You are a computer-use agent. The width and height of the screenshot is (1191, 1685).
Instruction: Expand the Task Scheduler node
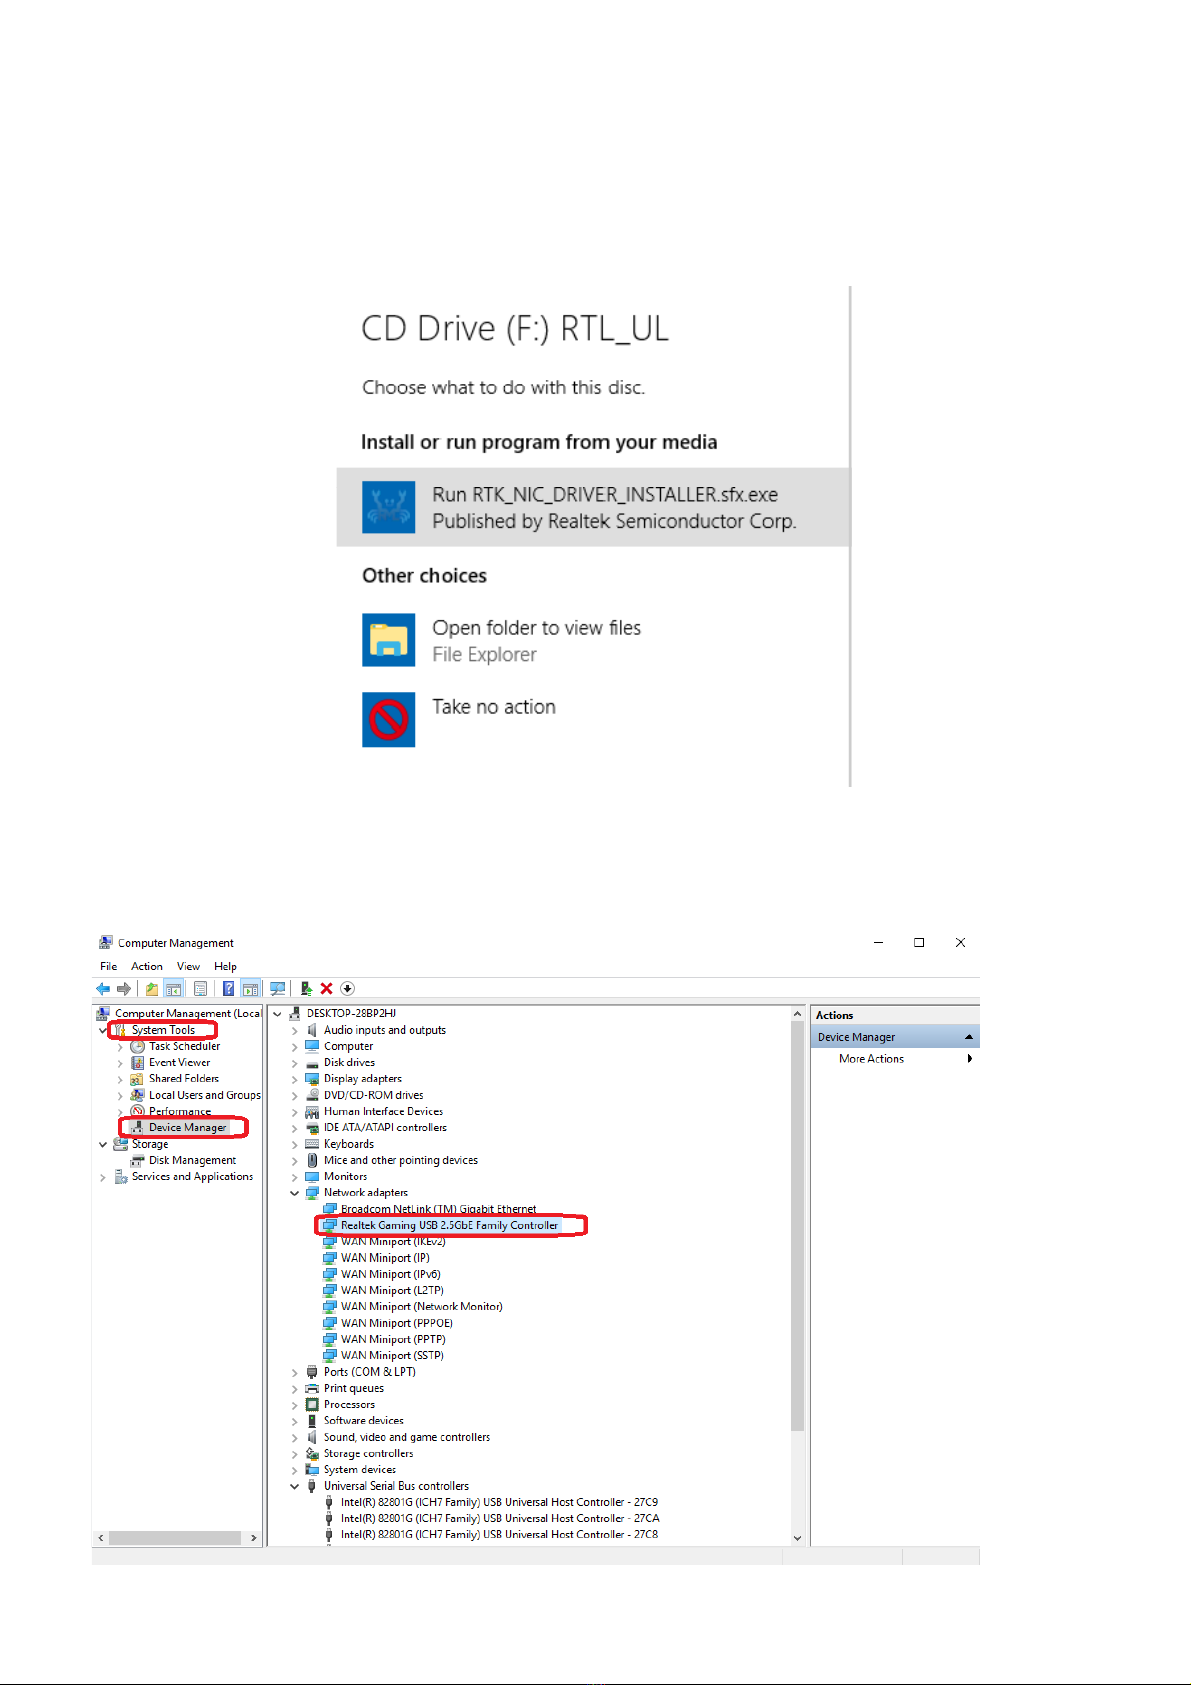tap(120, 1047)
